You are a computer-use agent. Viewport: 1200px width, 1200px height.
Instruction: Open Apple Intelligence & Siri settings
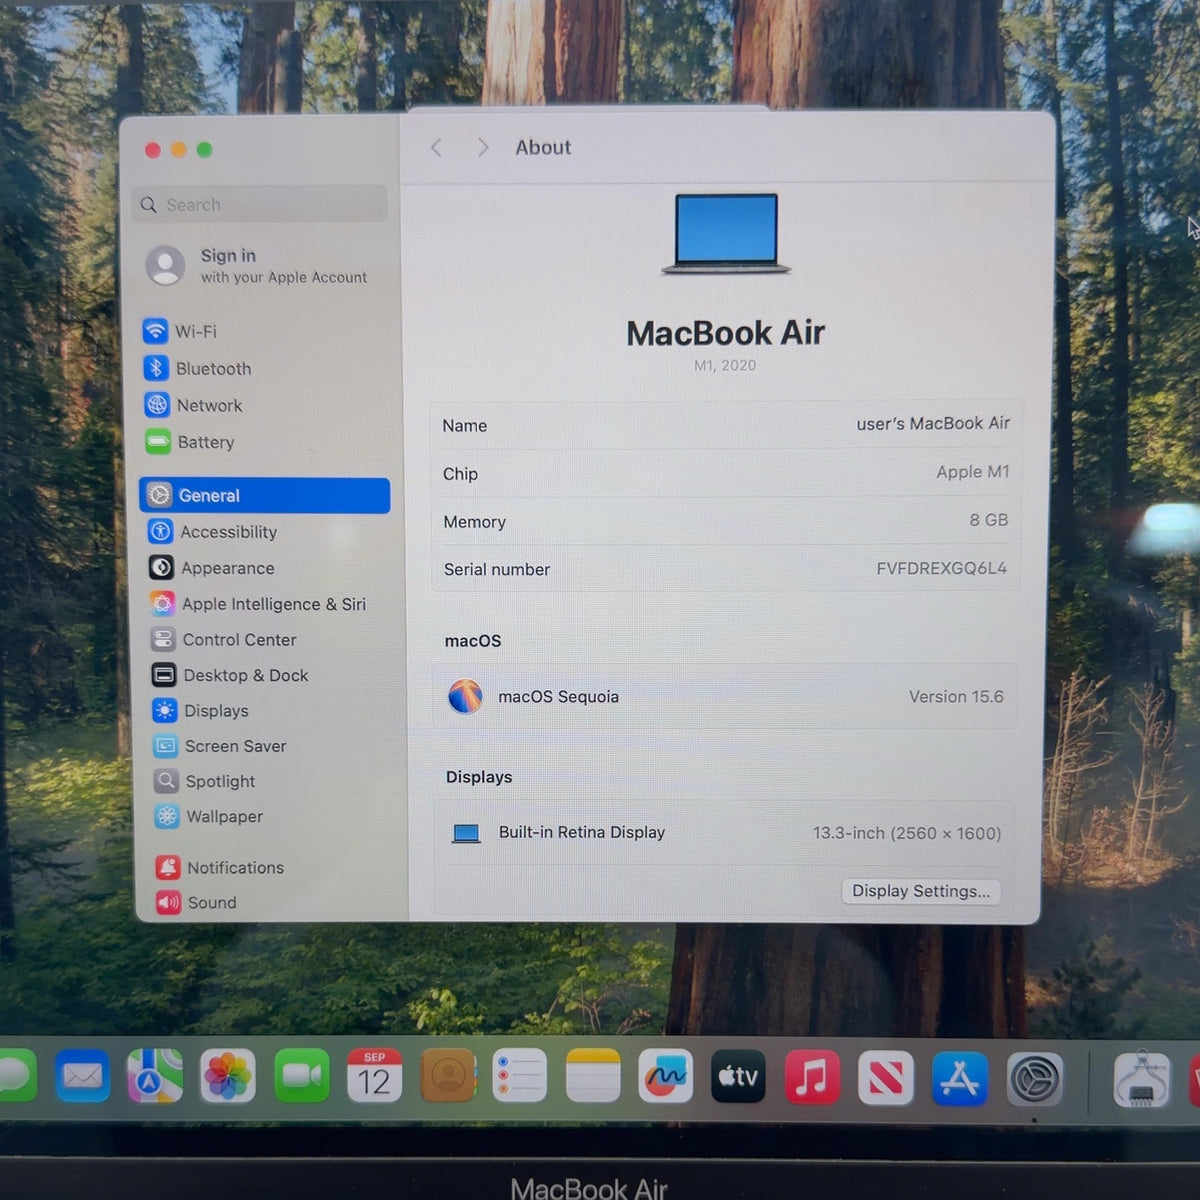coord(258,604)
